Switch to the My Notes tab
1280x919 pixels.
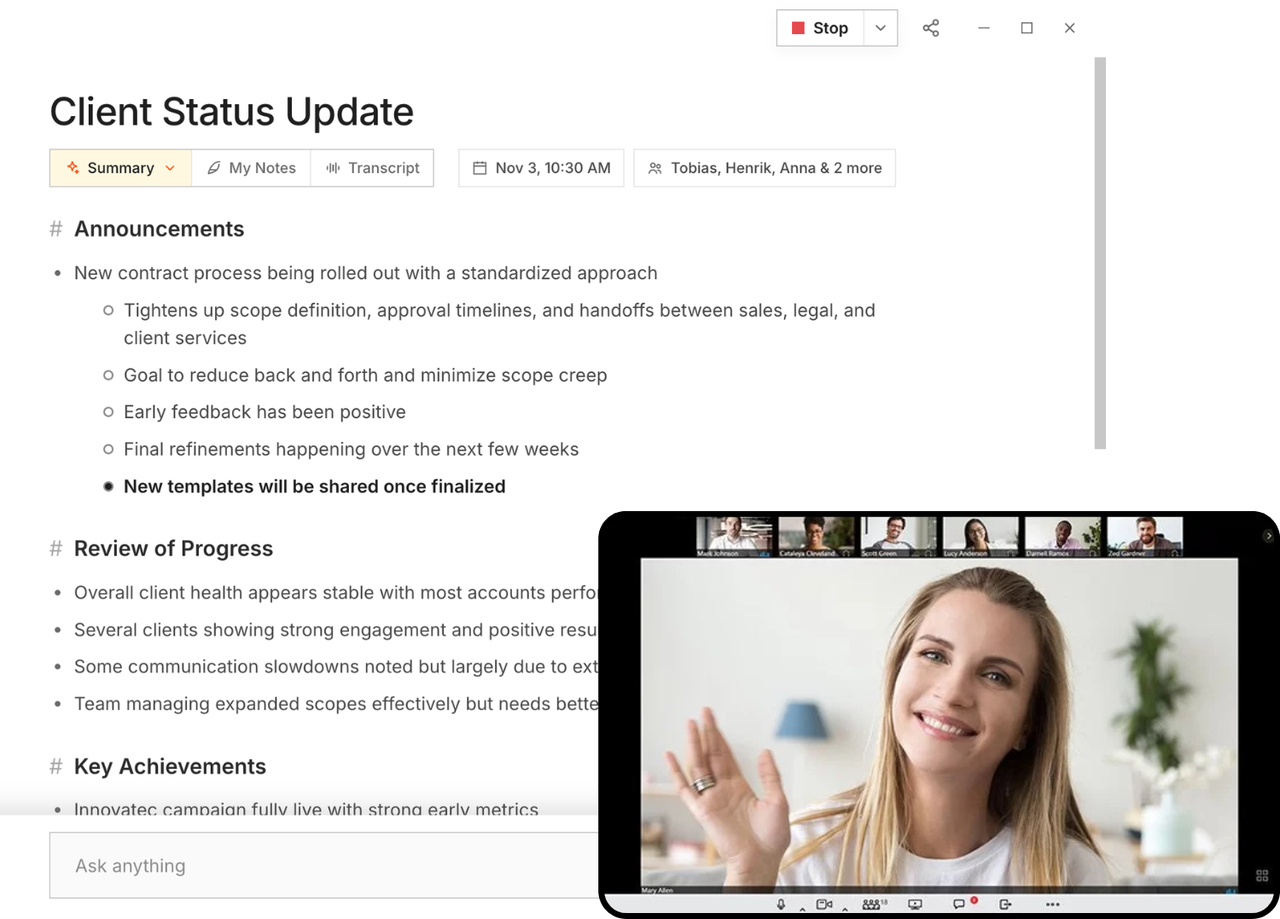click(x=251, y=168)
